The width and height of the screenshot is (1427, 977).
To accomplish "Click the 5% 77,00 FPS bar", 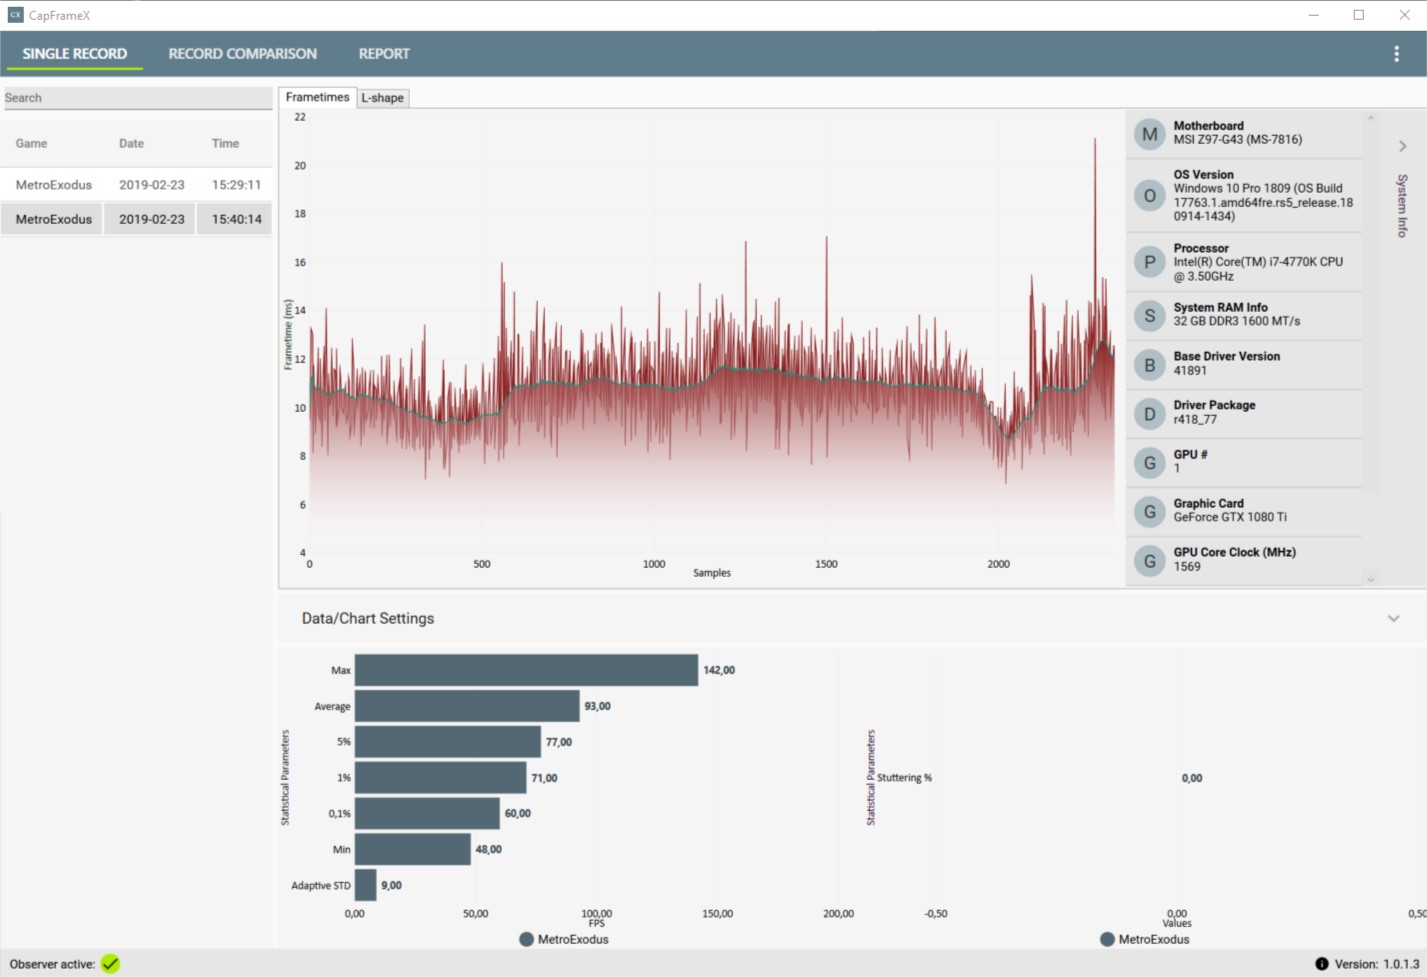I will pyautogui.click(x=448, y=742).
